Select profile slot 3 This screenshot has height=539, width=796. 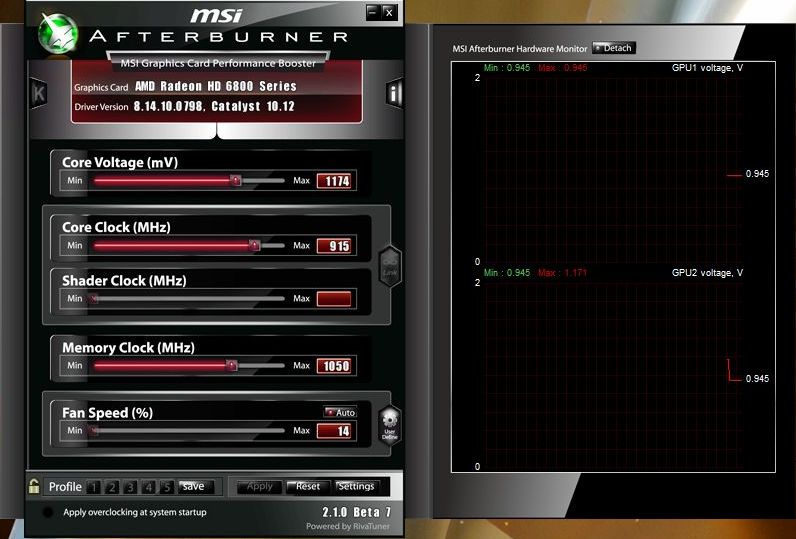point(130,487)
